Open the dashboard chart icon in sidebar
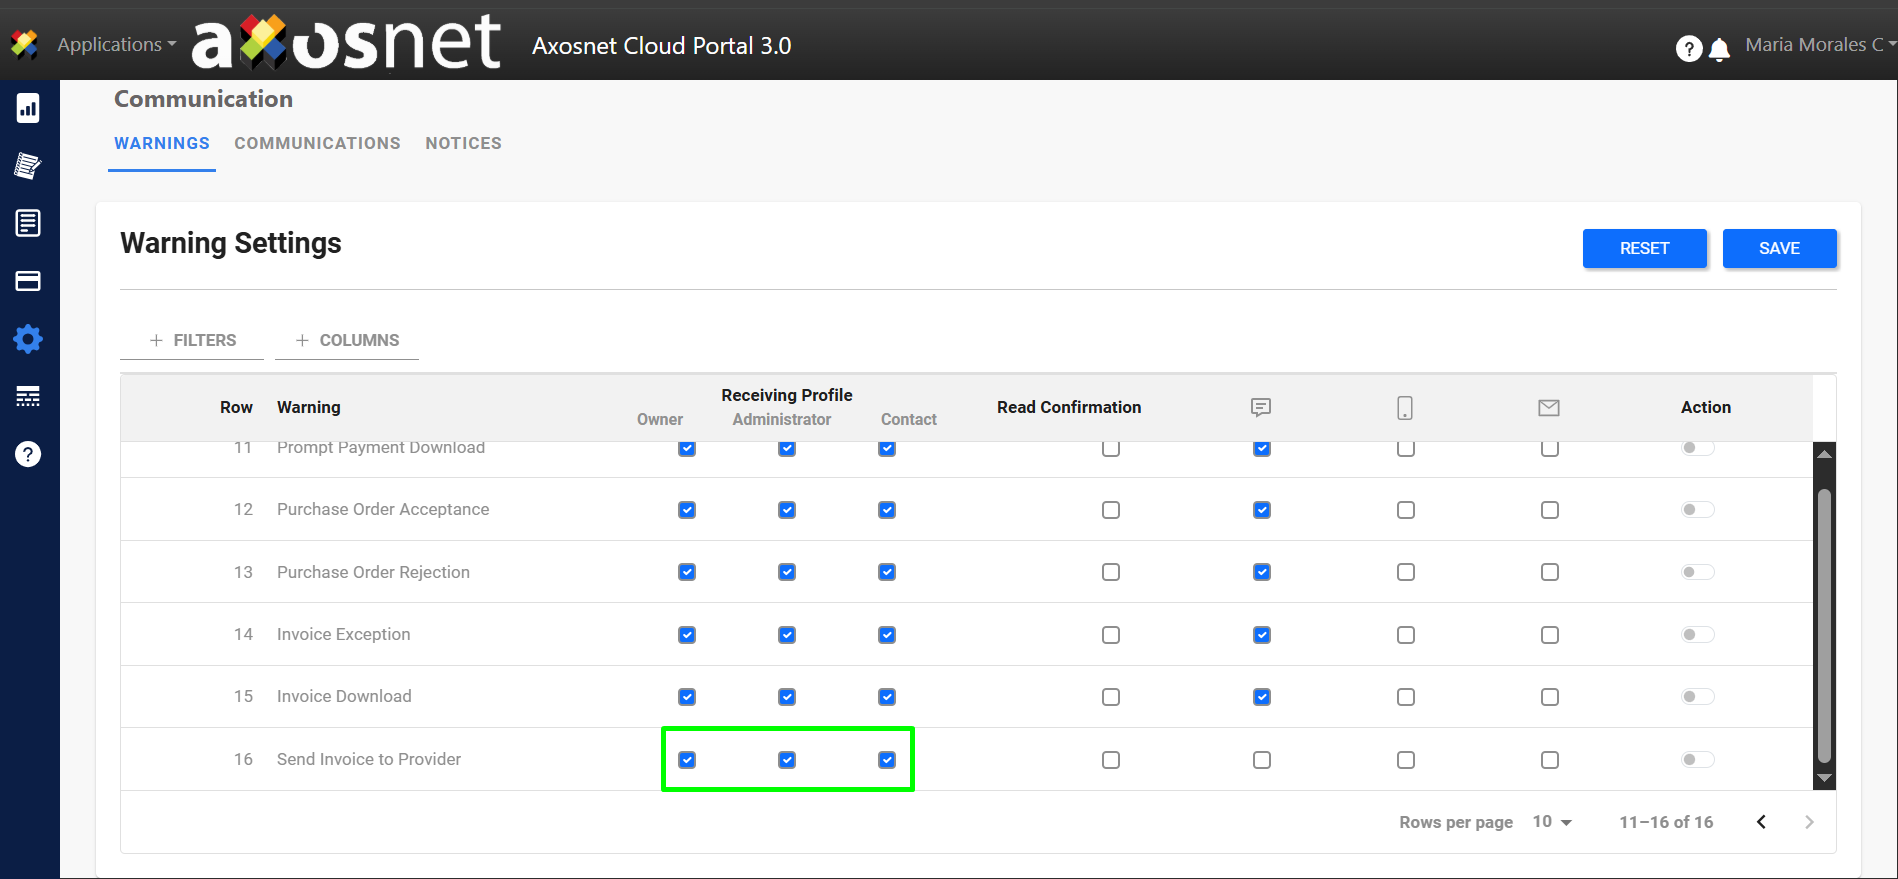Image resolution: width=1898 pixels, height=879 pixels. click(28, 108)
